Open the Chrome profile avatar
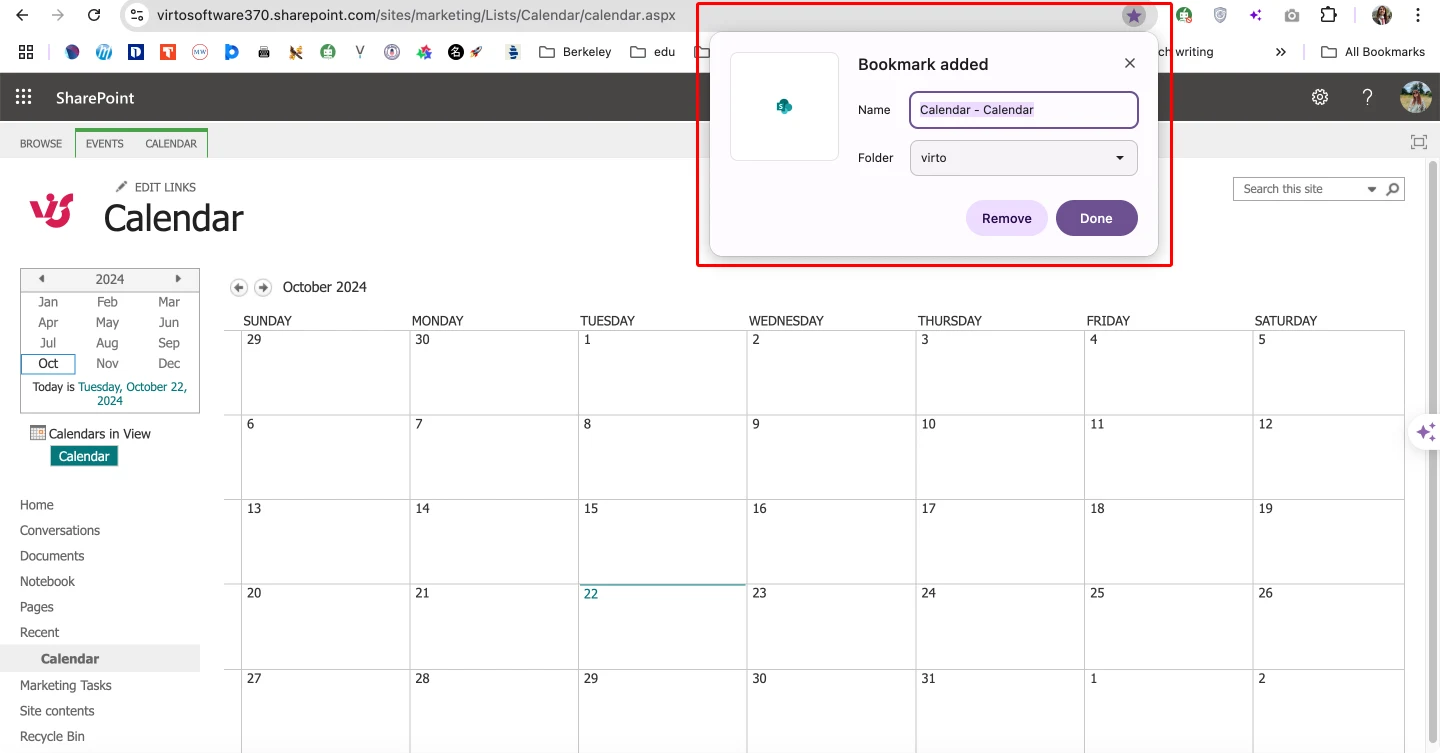Screen dimensions: 1440x753 click(x=1382, y=16)
